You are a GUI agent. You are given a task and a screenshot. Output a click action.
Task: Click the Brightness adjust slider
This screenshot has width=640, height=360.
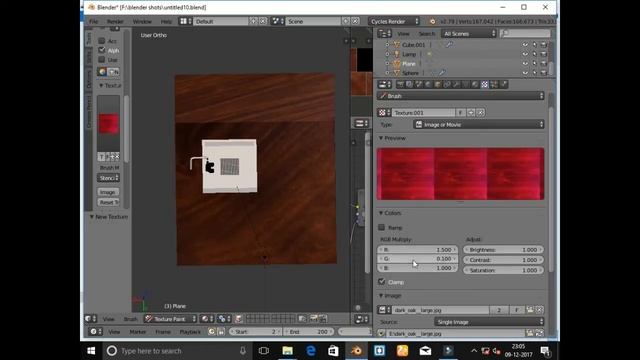click(503, 249)
